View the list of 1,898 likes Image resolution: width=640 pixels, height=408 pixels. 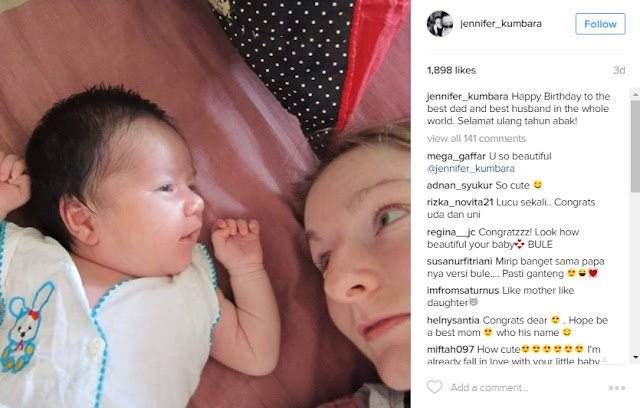pyautogui.click(x=451, y=71)
